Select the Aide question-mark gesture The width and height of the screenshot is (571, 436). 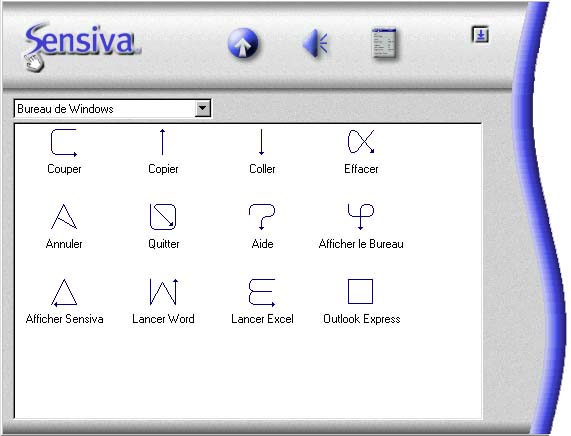coord(262,217)
